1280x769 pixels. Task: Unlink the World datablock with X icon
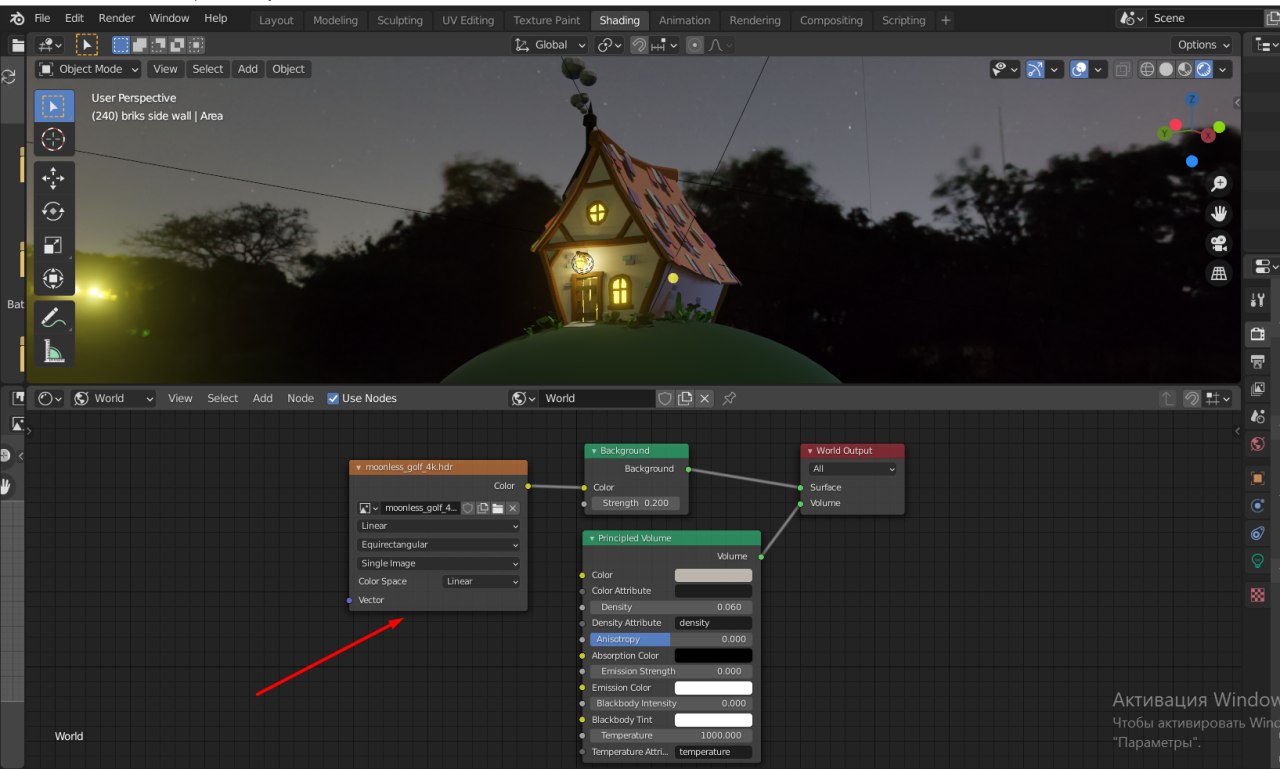704,398
